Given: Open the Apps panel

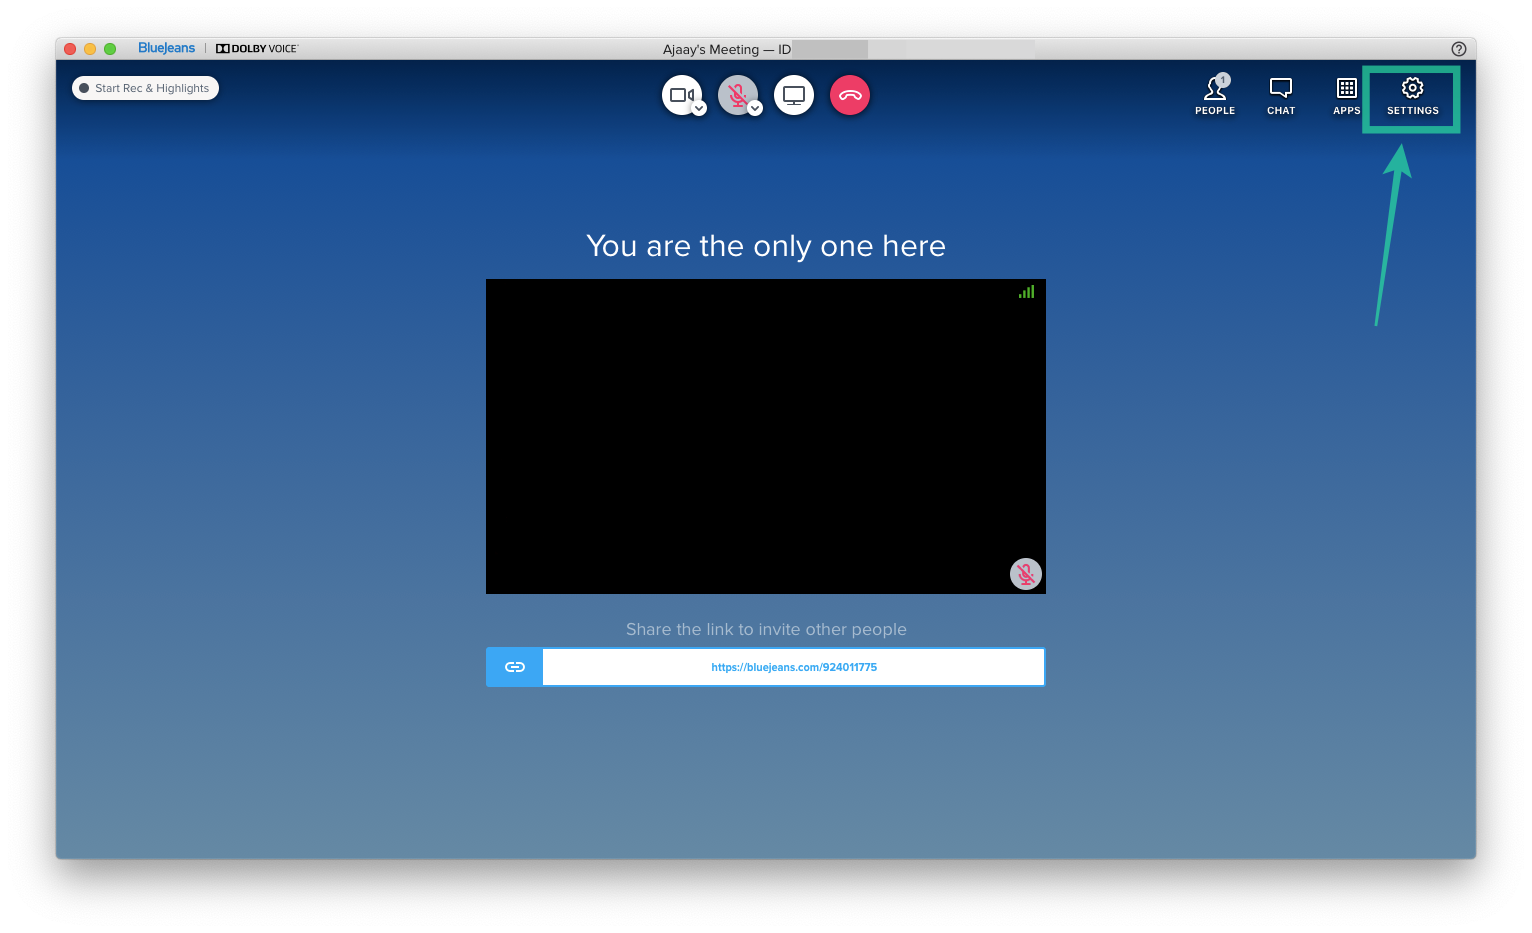Looking at the screenshot, I should [x=1347, y=96].
